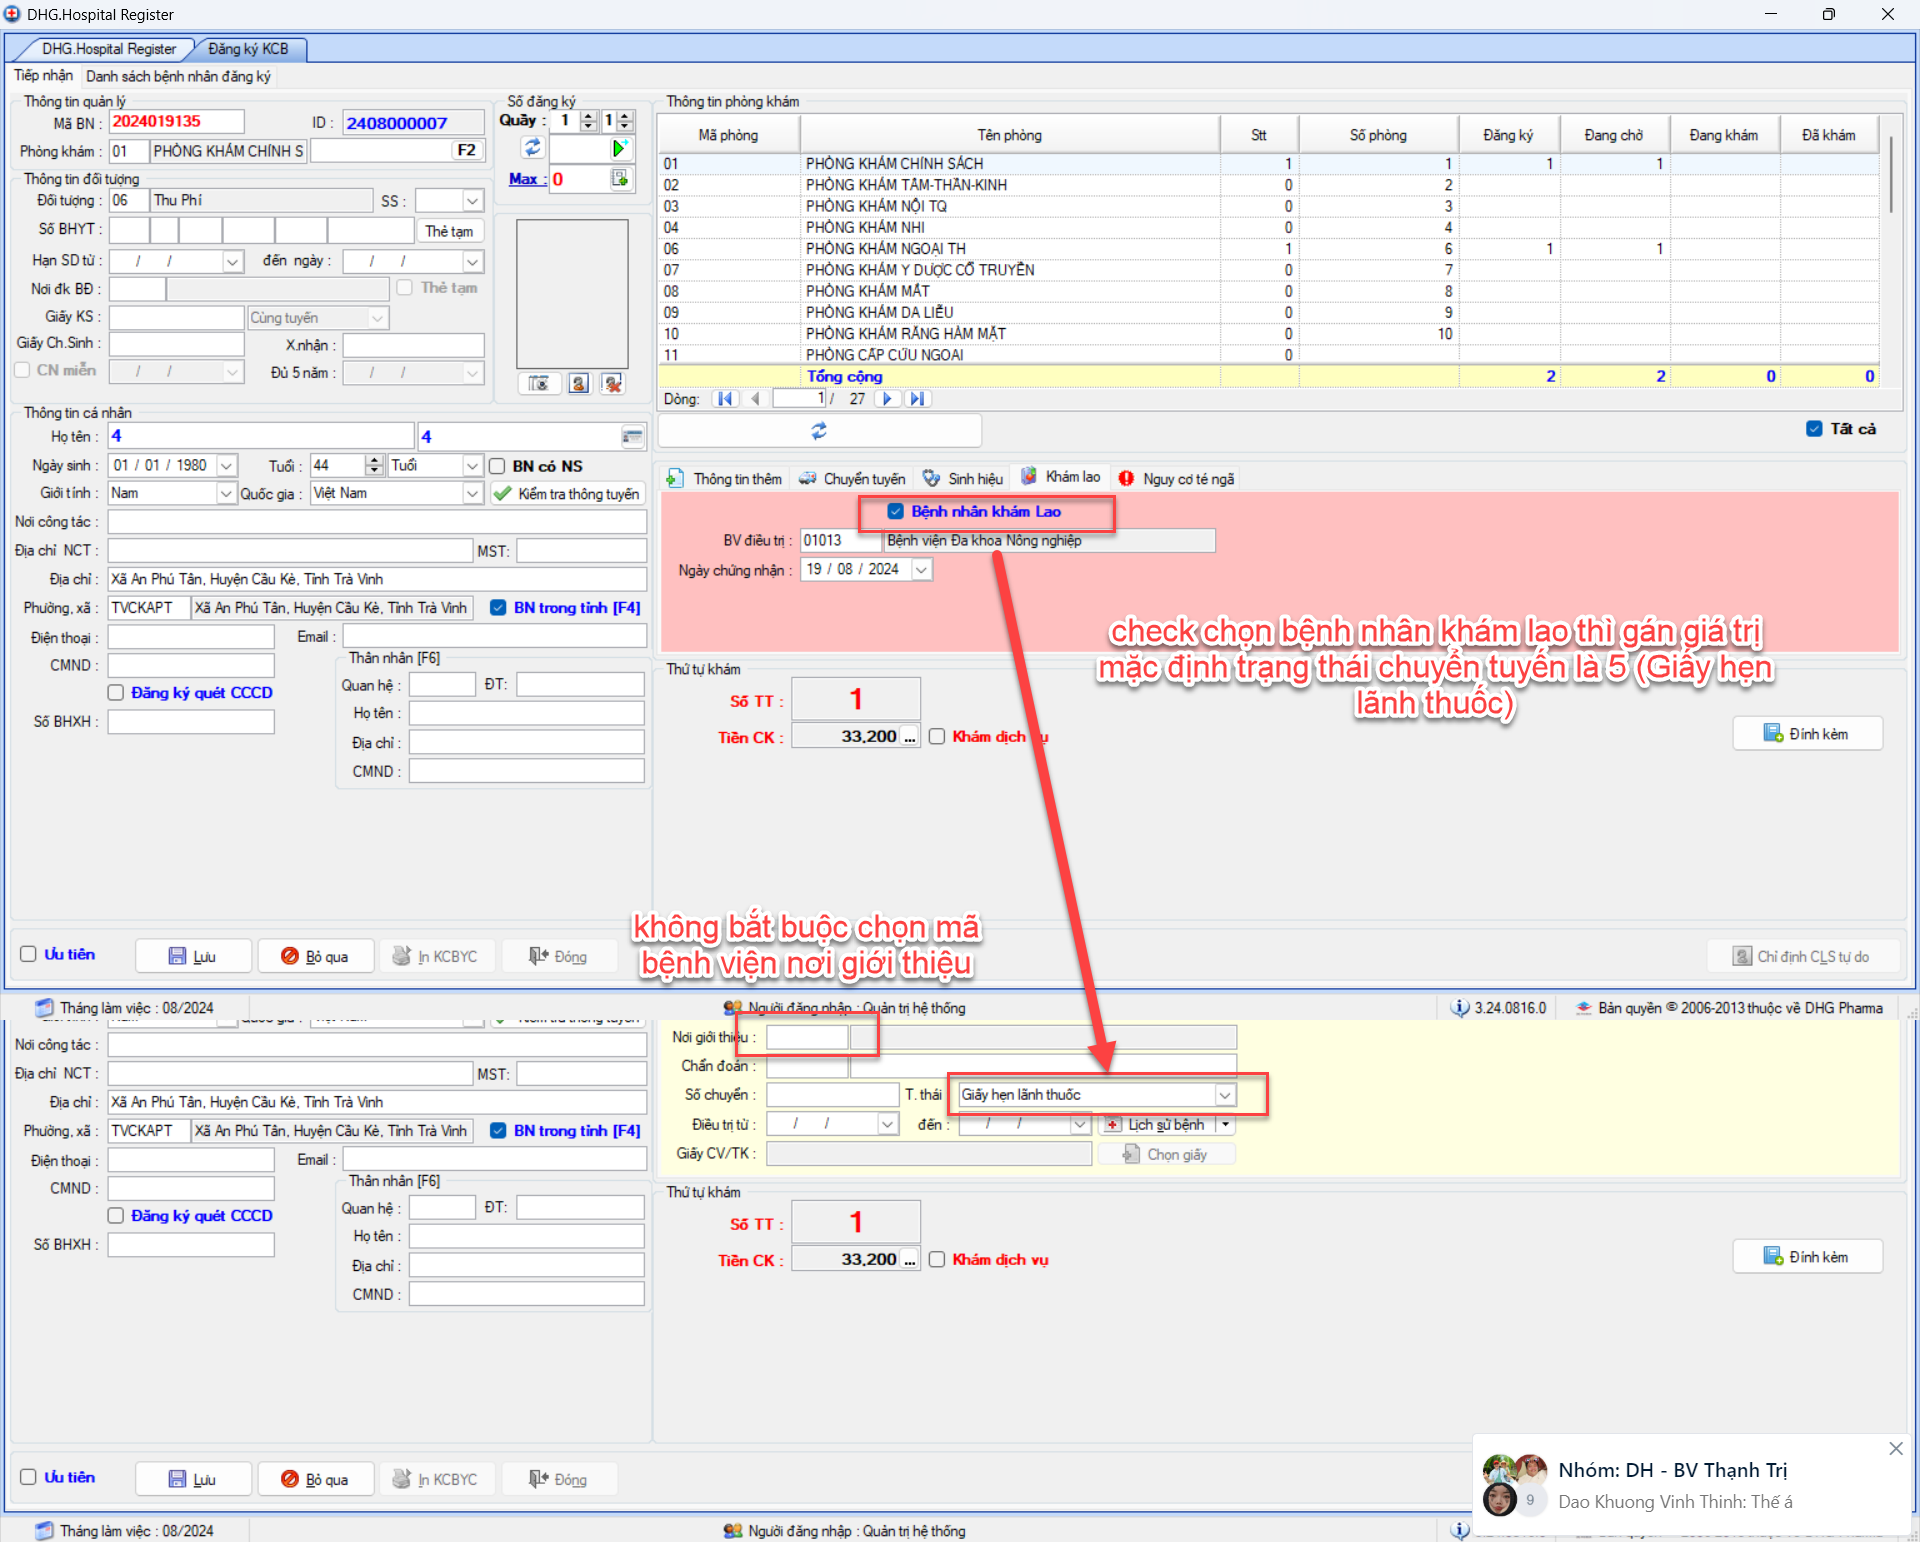Click the delete patient photo icon
This screenshot has height=1542, width=1920.
613,384
